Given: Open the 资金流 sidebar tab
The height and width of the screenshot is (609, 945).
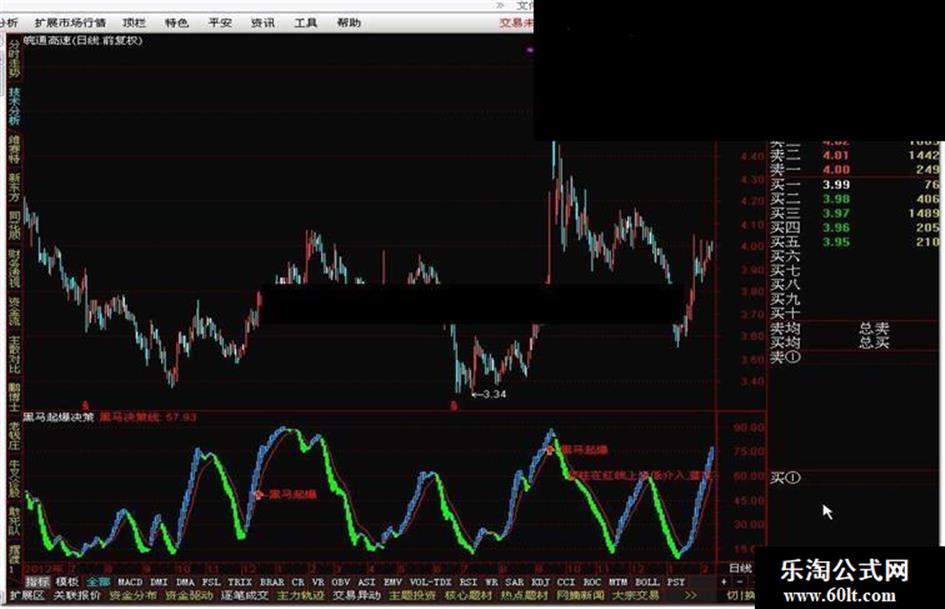Looking at the screenshot, I should coord(14,312).
